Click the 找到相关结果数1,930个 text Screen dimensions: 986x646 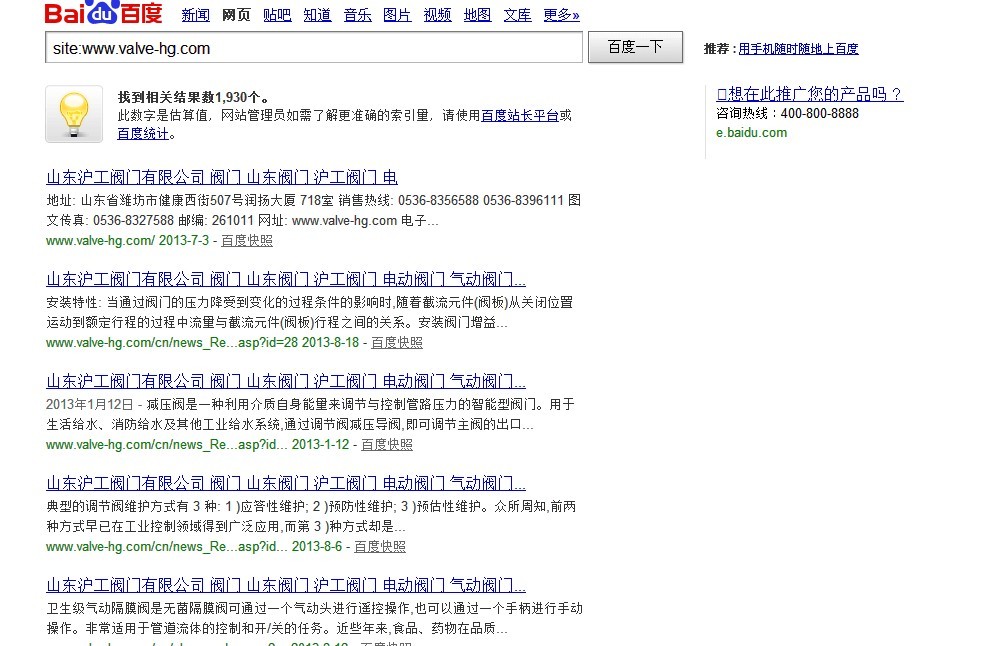click(193, 97)
